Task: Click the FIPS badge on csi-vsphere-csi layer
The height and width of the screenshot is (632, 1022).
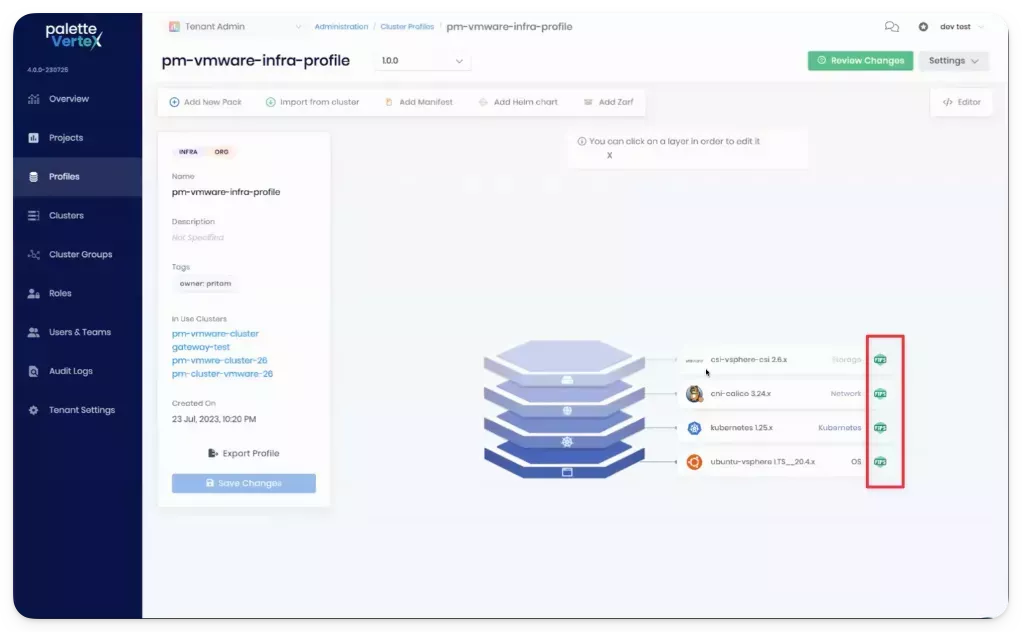Action: click(x=880, y=359)
